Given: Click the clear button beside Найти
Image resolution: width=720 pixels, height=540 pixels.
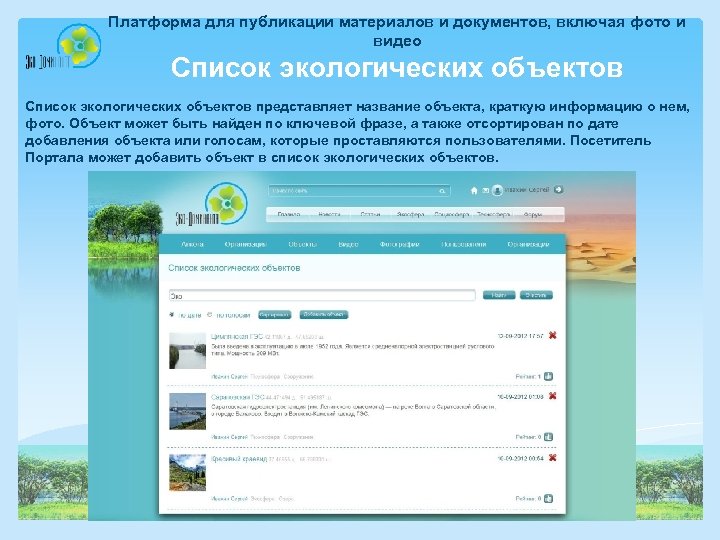Looking at the screenshot, I should [536, 295].
